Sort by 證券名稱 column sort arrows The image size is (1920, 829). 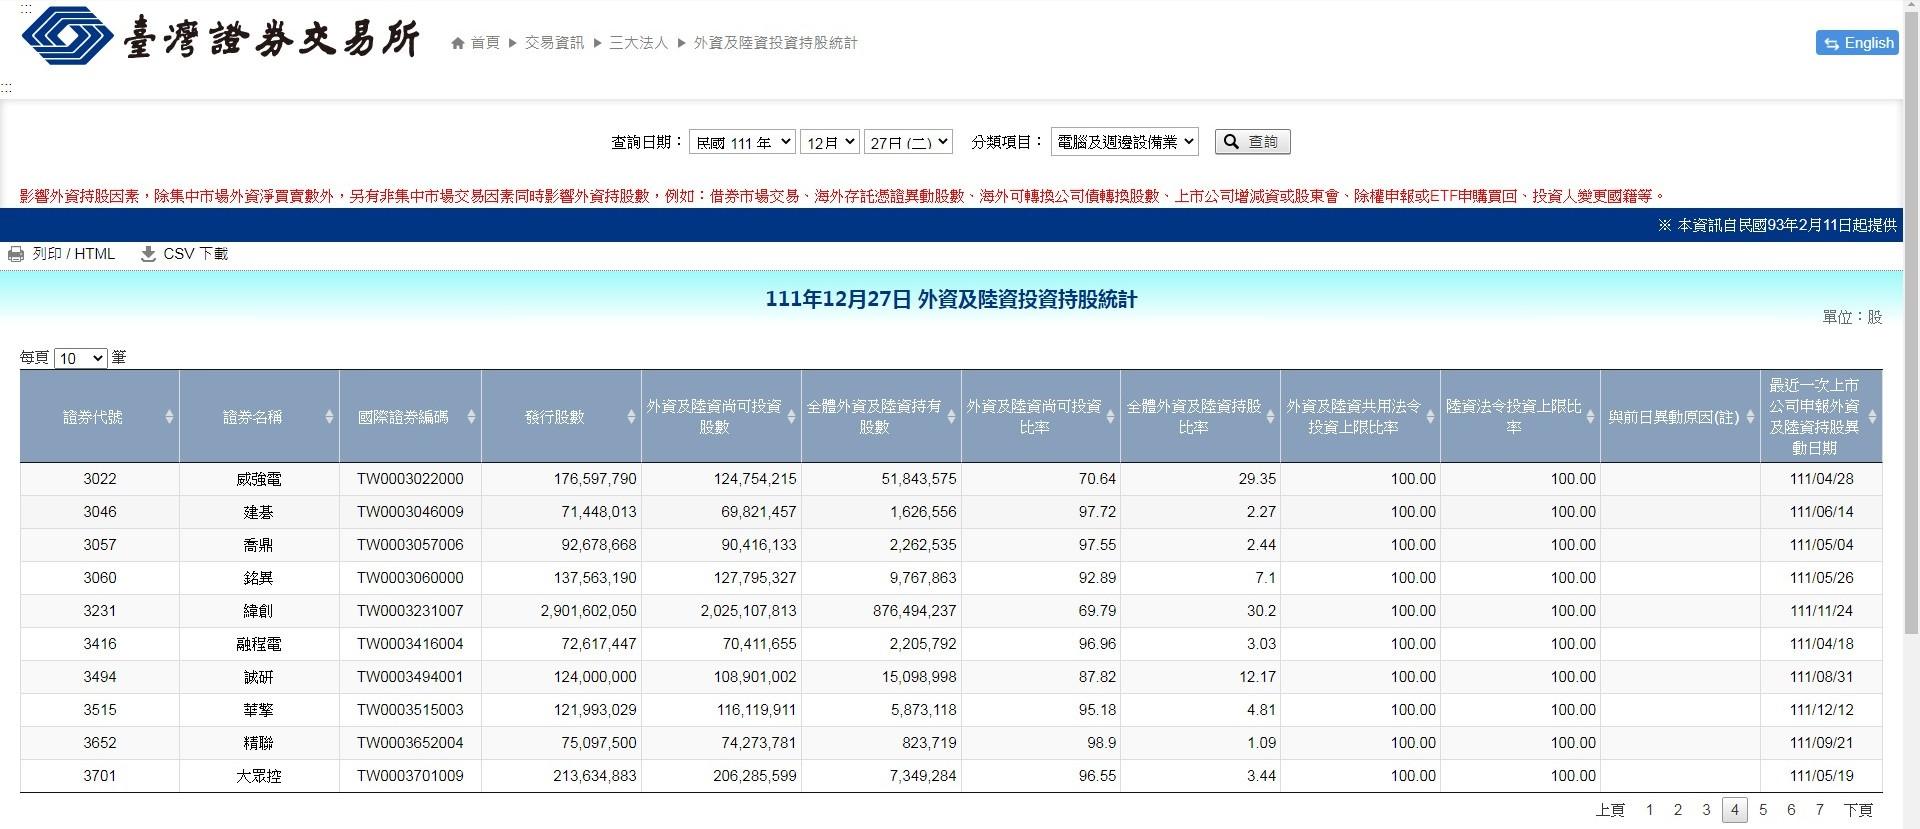pos(329,417)
